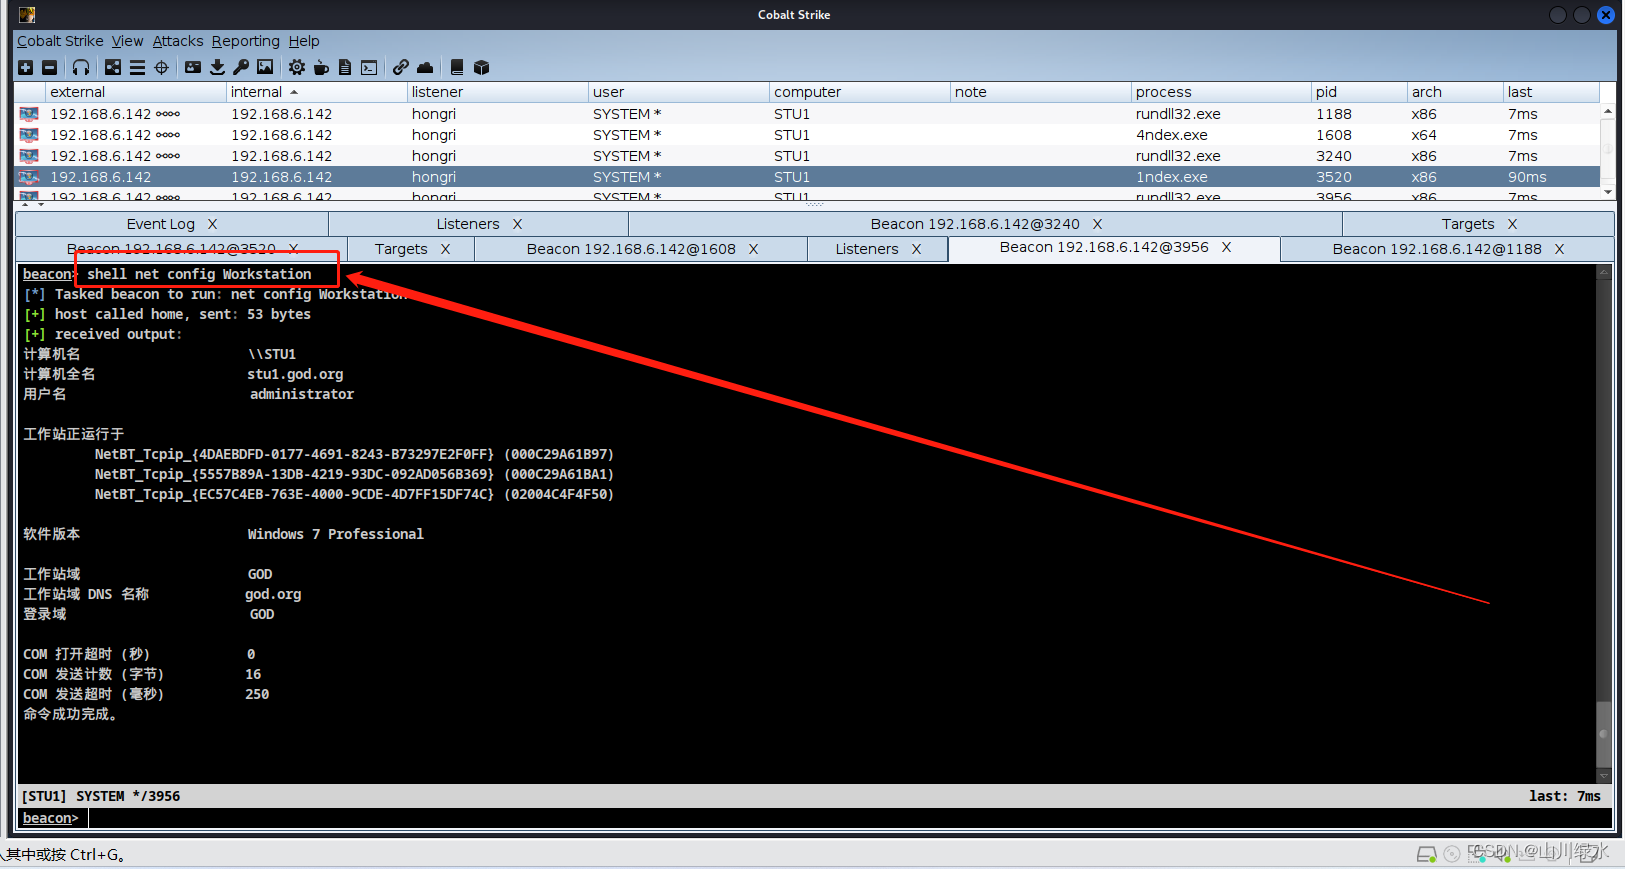Screen dimensions: 1625x869
Task: Click the About cube icon
Action: (x=481, y=67)
